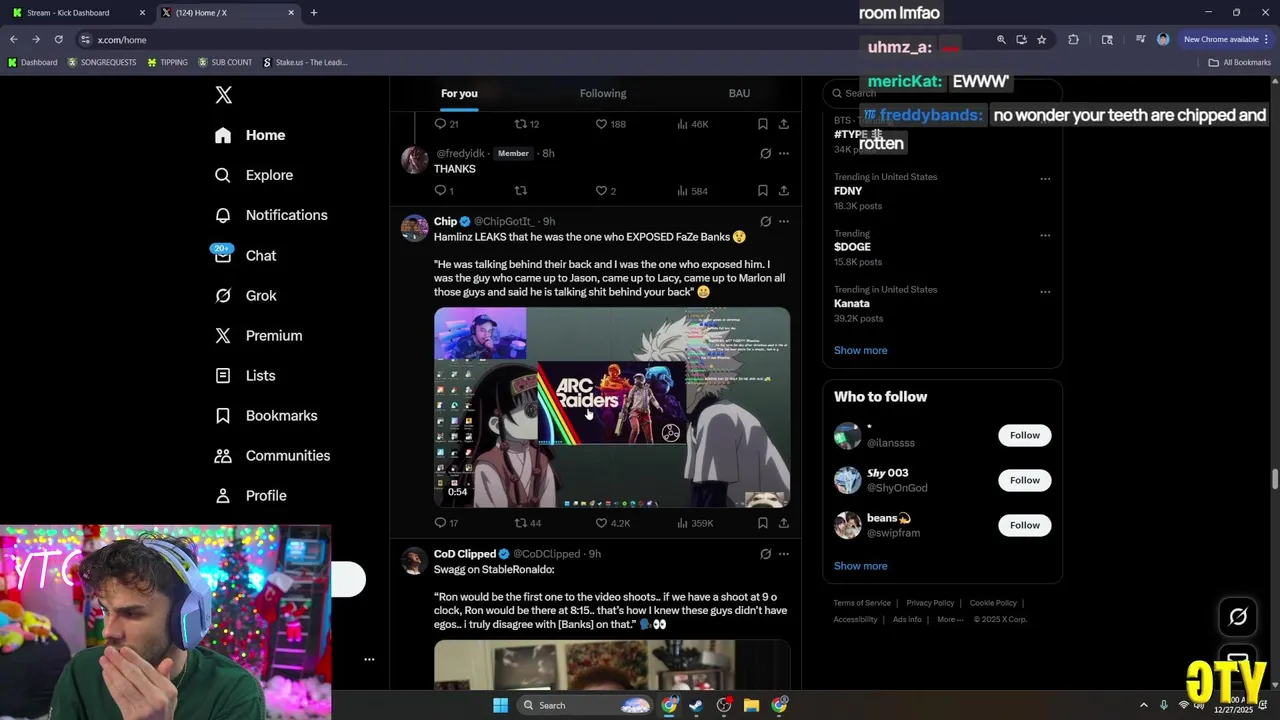Open more options for Kanata trend

coord(1045,292)
